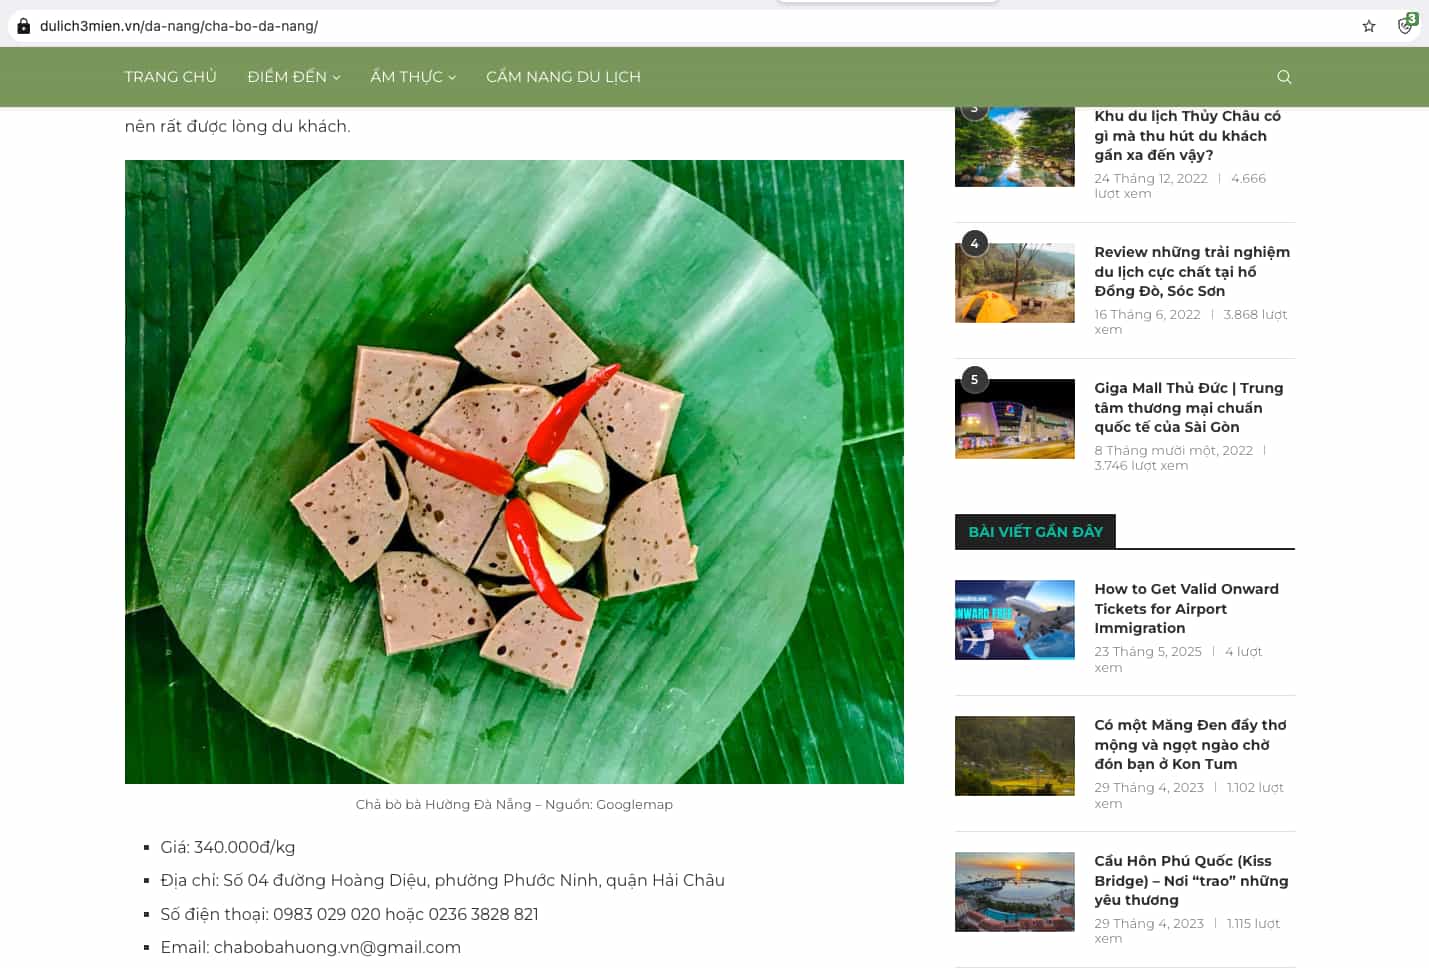Click the number 4 ranking badge
Image resolution: width=1429 pixels, height=968 pixels.
coord(974,243)
